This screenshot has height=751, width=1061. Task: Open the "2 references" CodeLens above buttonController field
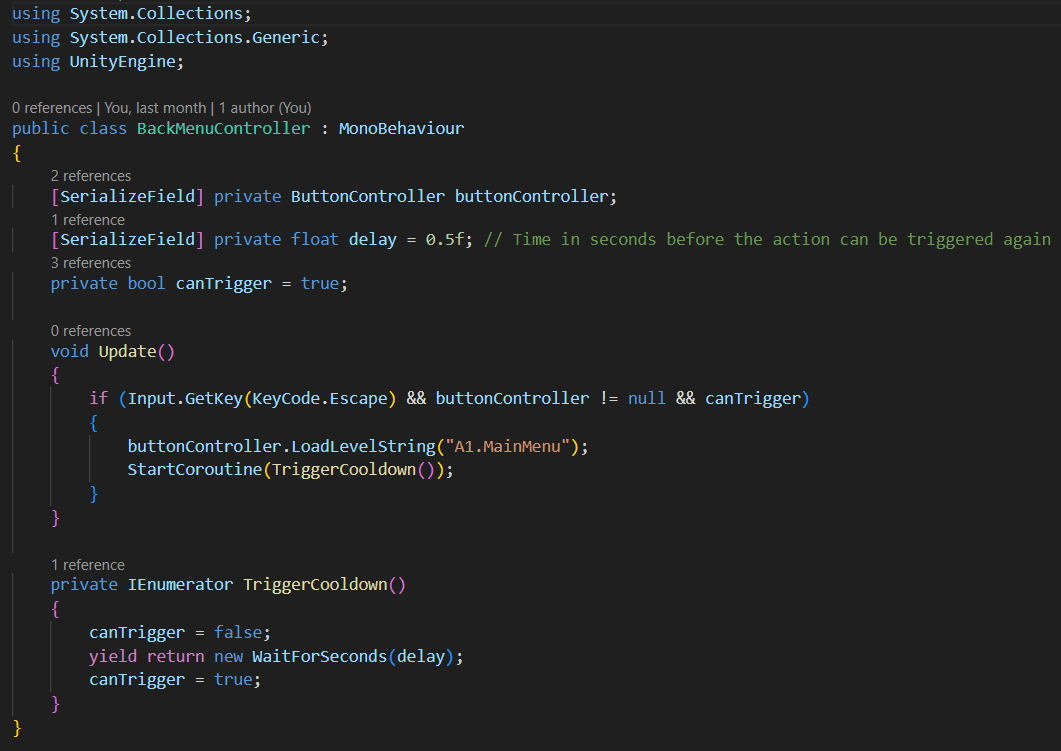91,176
